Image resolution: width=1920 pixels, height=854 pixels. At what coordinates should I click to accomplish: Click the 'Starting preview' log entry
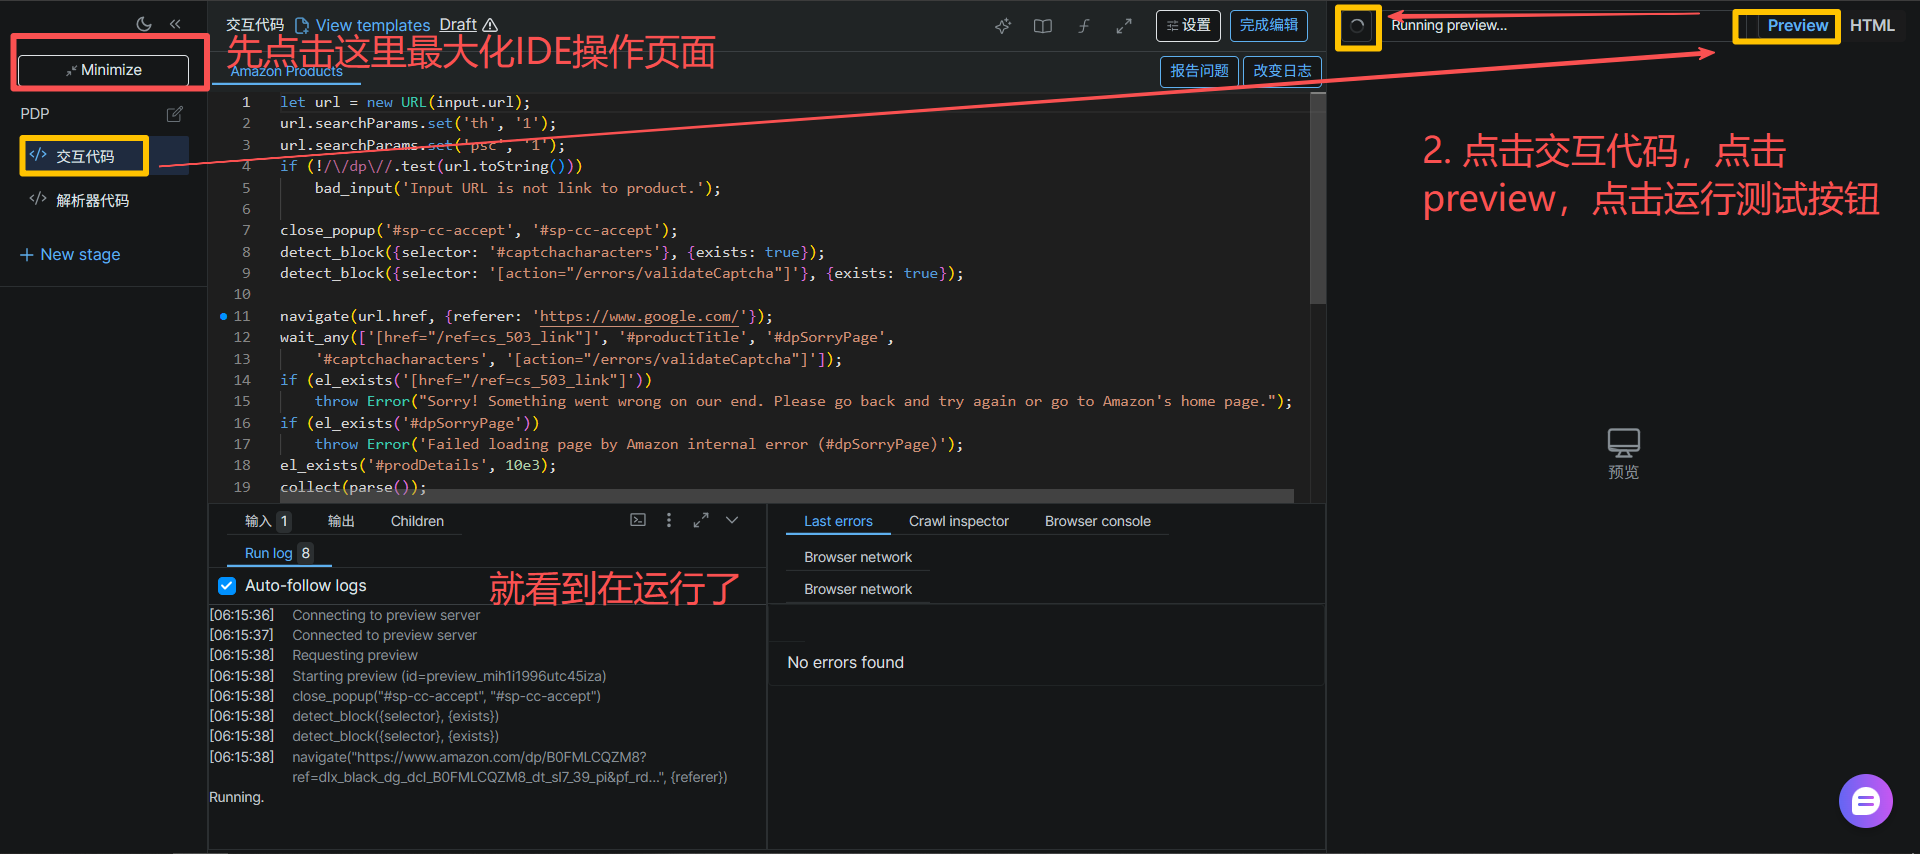click(x=449, y=676)
